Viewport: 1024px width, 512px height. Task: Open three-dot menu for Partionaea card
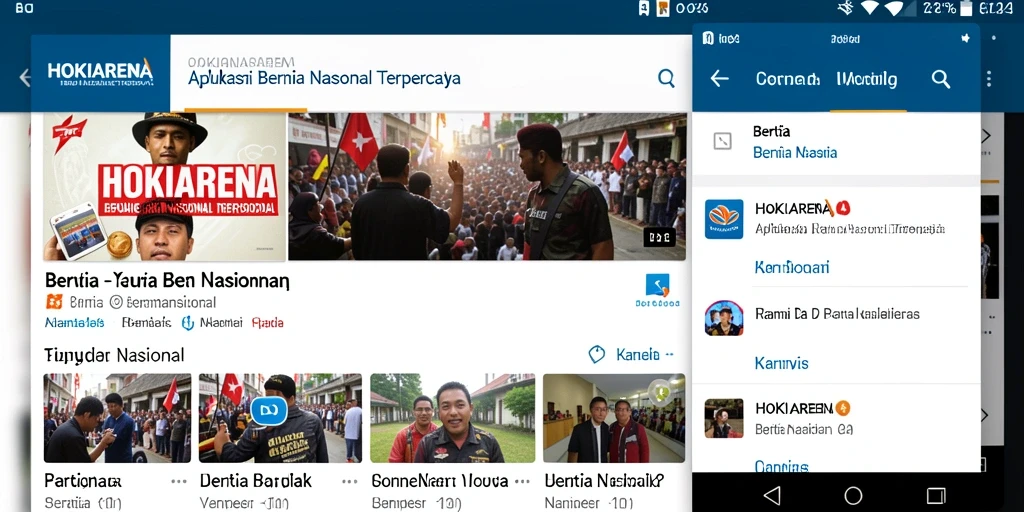pyautogui.click(x=179, y=481)
